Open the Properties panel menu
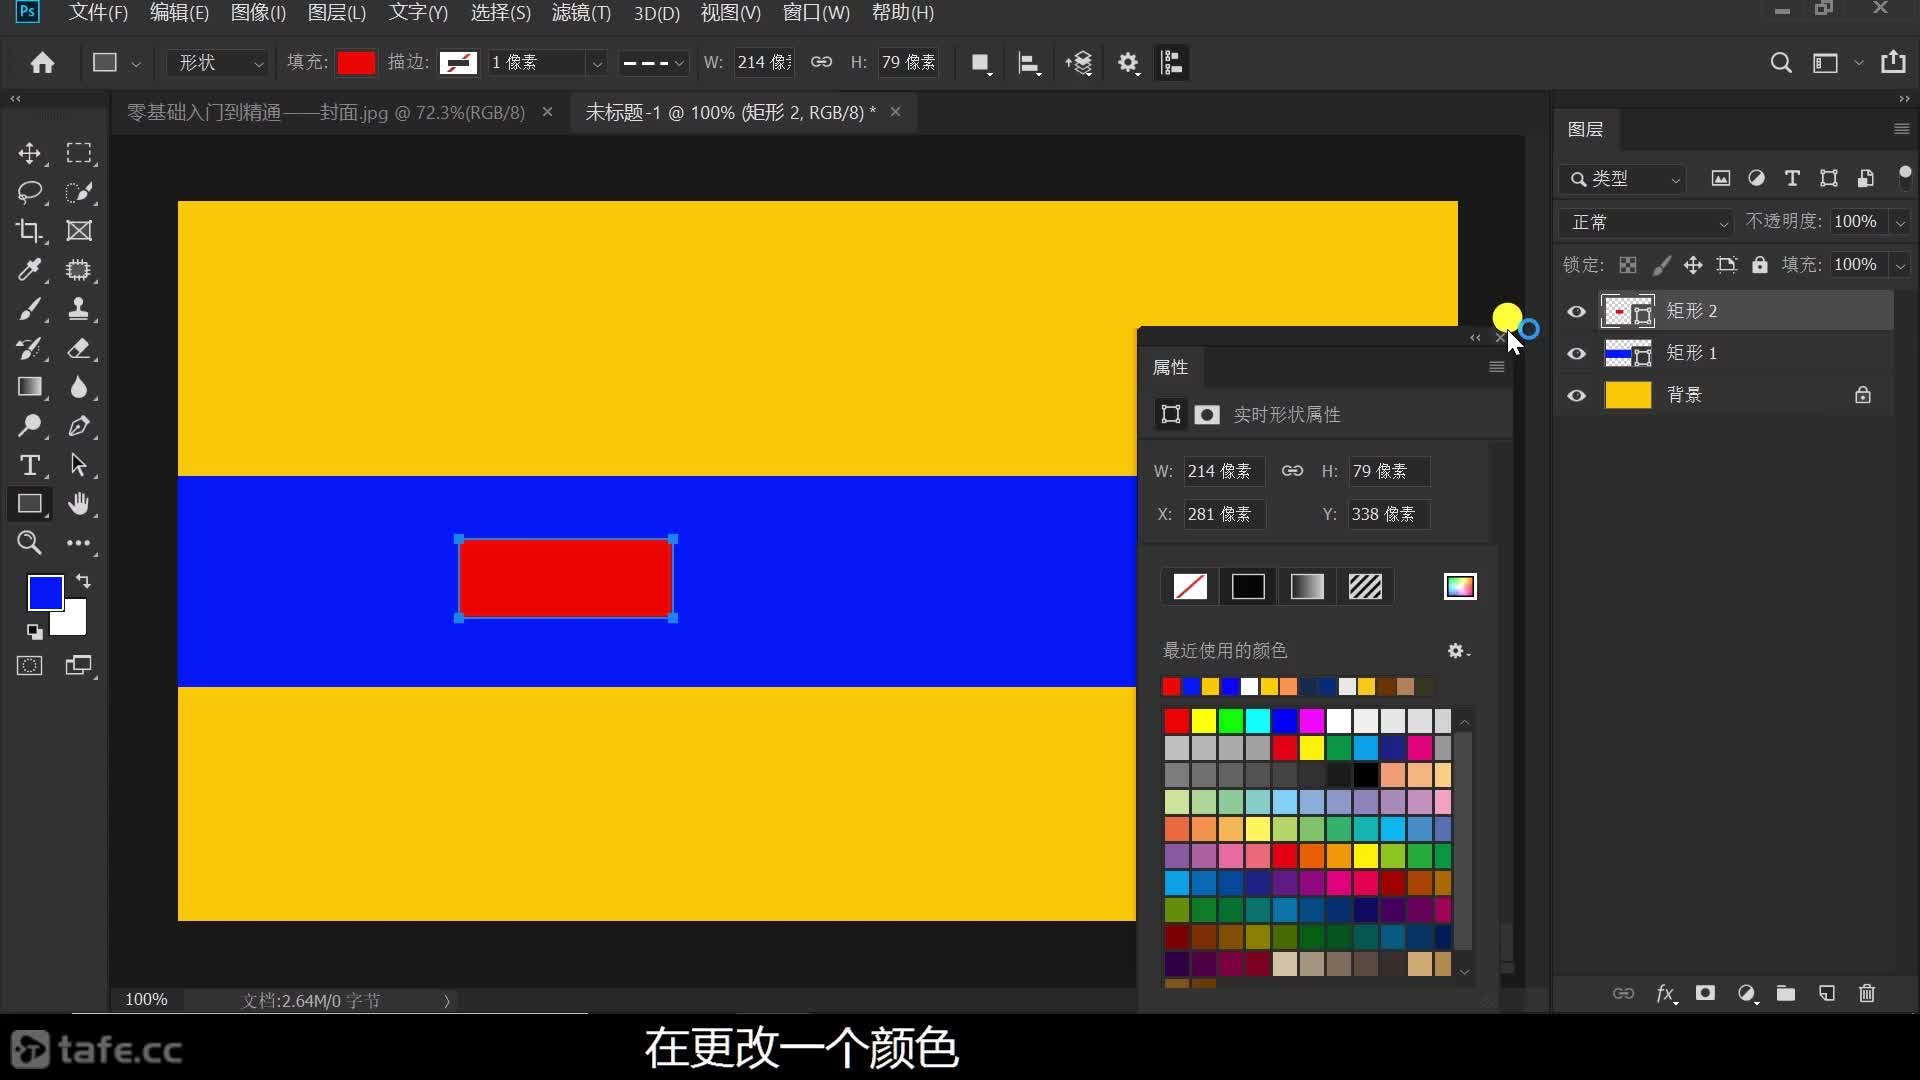The image size is (1920, 1080). 1496,367
